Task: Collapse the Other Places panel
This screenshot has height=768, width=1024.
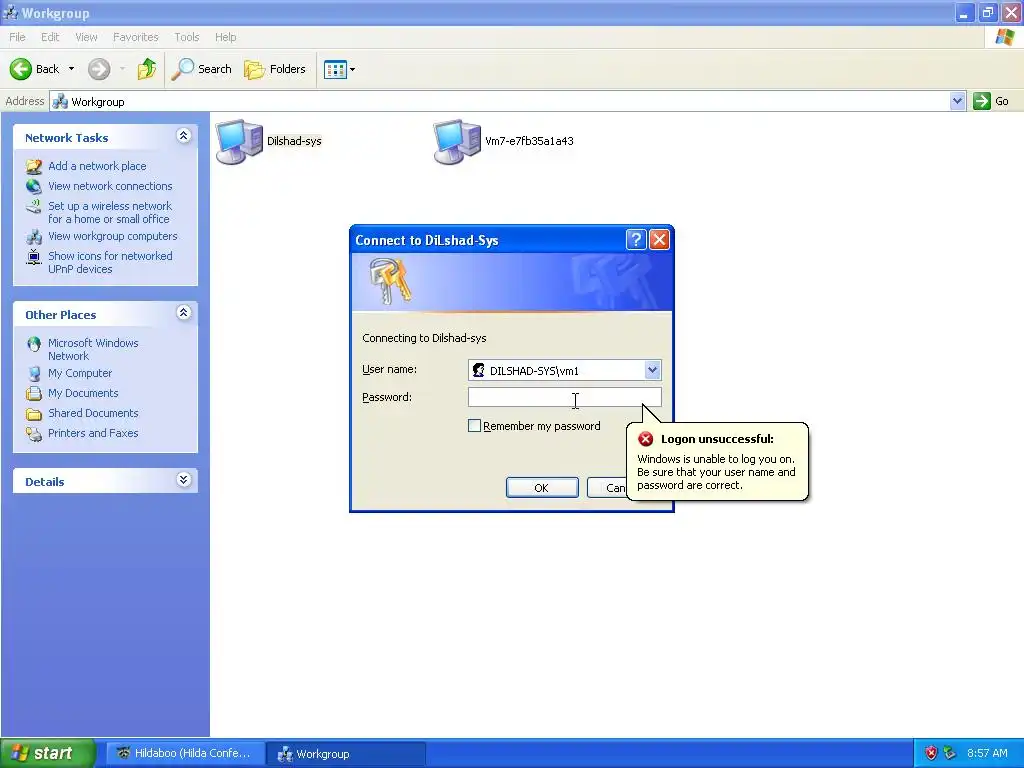Action: click(184, 313)
